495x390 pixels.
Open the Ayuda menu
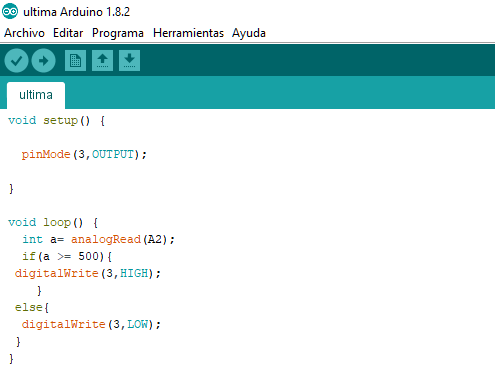click(249, 33)
